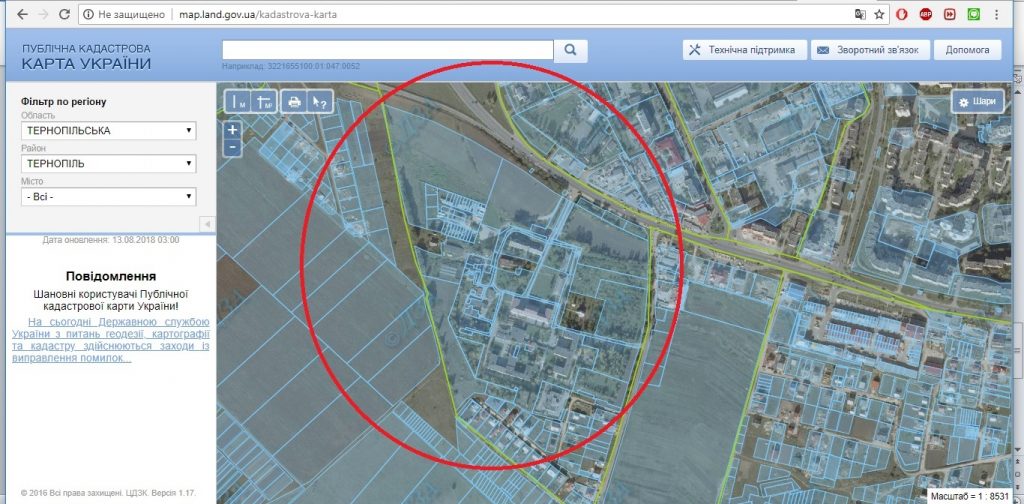Zoom out on the map
The image size is (1024, 504).
pyautogui.click(x=232, y=147)
